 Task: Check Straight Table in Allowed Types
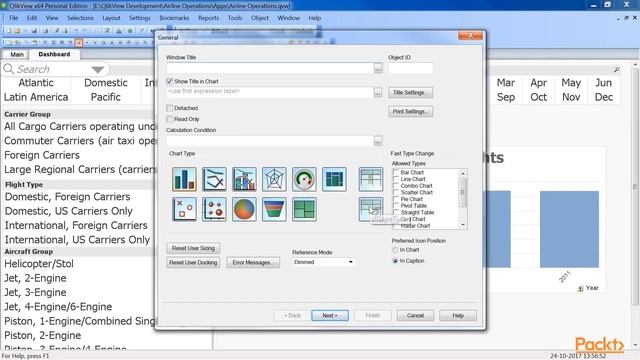click(x=396, y=212)
